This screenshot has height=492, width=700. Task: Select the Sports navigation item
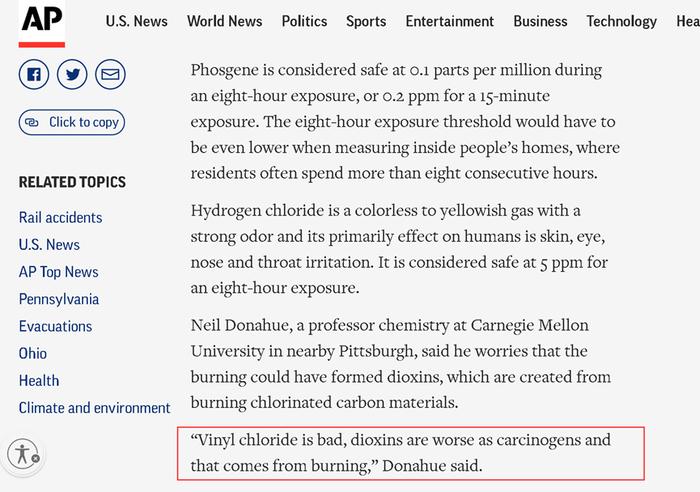[366, 21]
